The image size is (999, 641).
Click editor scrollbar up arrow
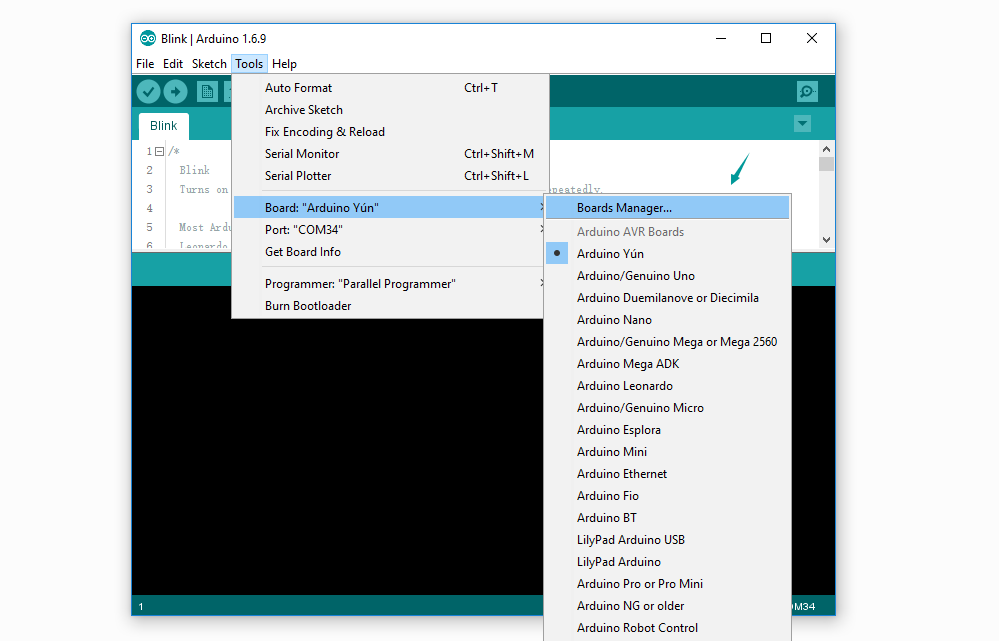click(826, 149)
